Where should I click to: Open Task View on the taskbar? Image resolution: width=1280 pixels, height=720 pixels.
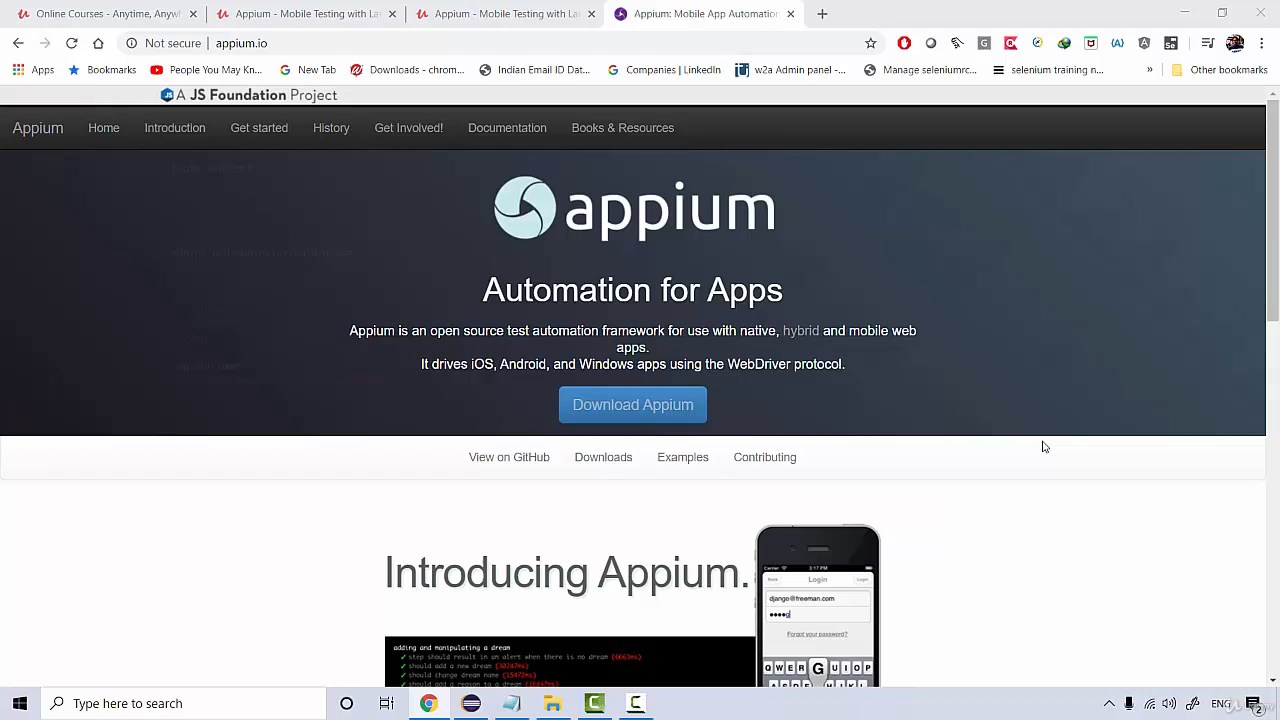point(386,703)
